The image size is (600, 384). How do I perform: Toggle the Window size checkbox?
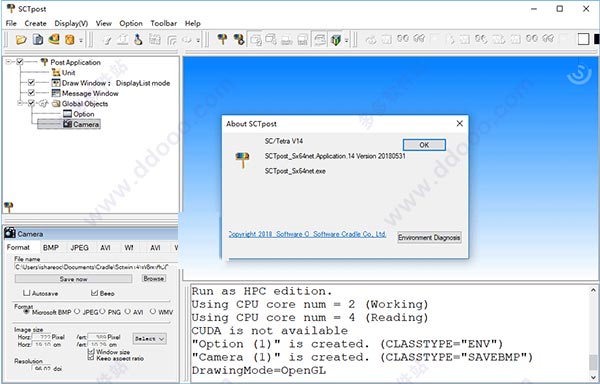tap(91, 351)
